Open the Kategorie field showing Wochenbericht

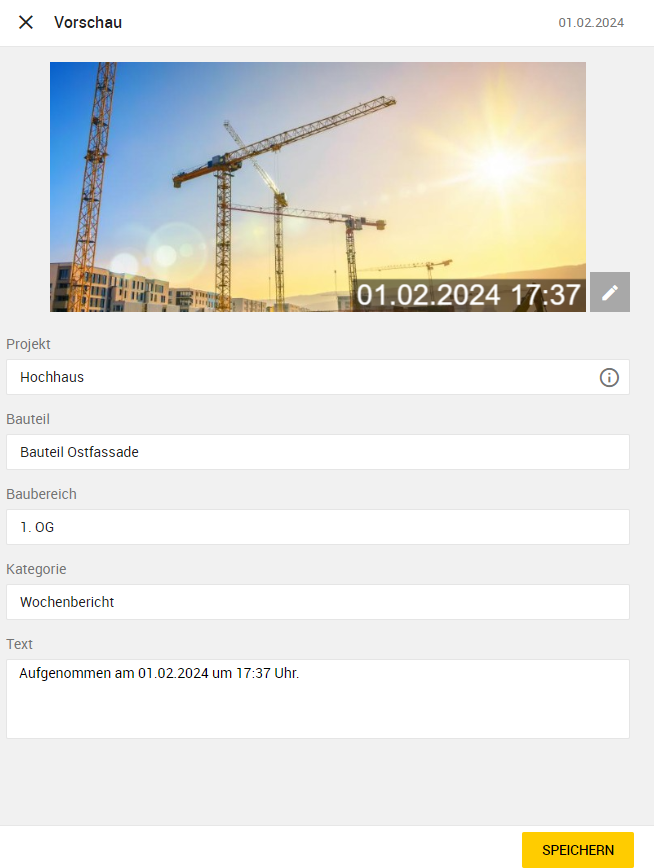pos(318,602)
